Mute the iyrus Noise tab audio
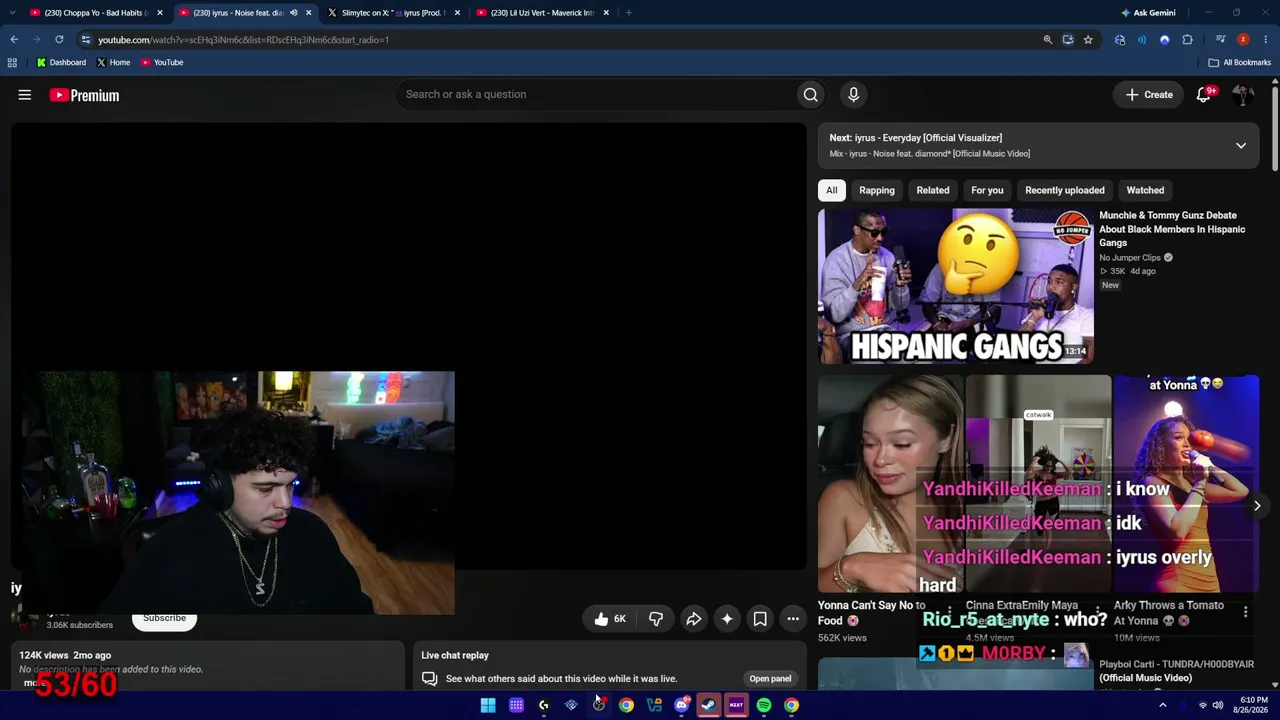Viewport: 1280px width, 720px height. click(293, 13)
